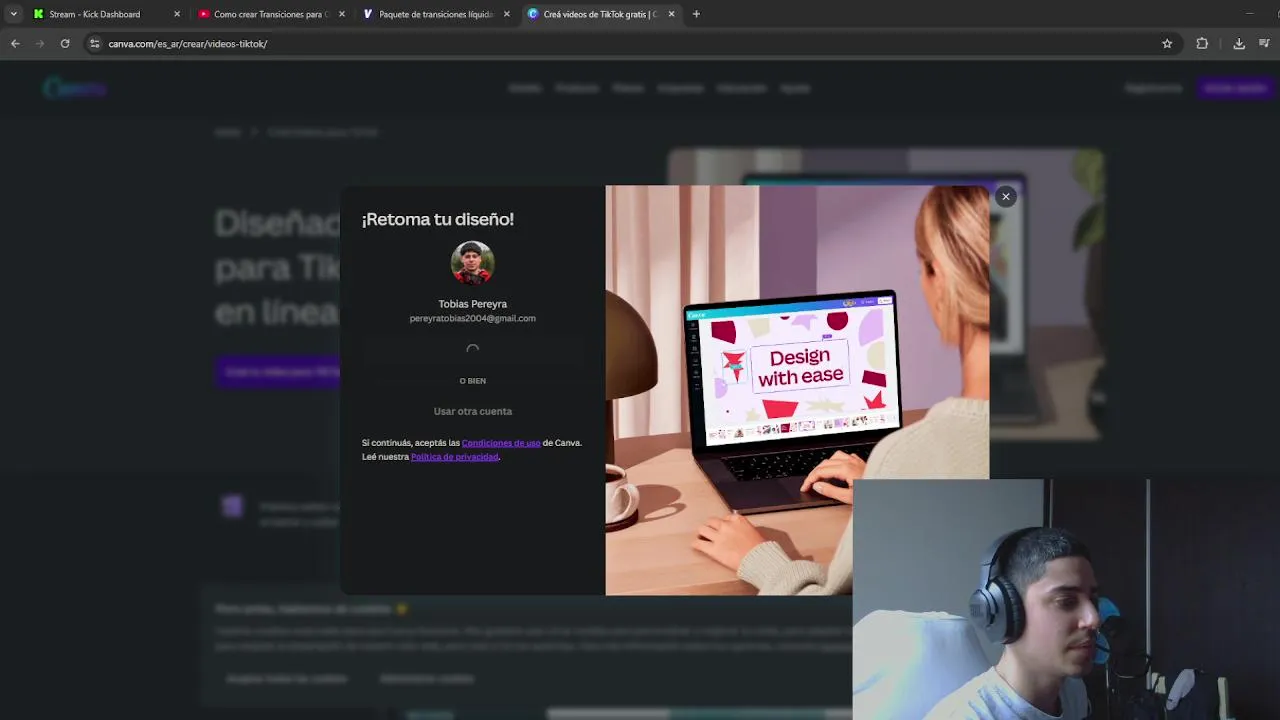Click the Design with ease laptop image
The width and height of the screenshot is (1280, 720).
coord(797,390)
